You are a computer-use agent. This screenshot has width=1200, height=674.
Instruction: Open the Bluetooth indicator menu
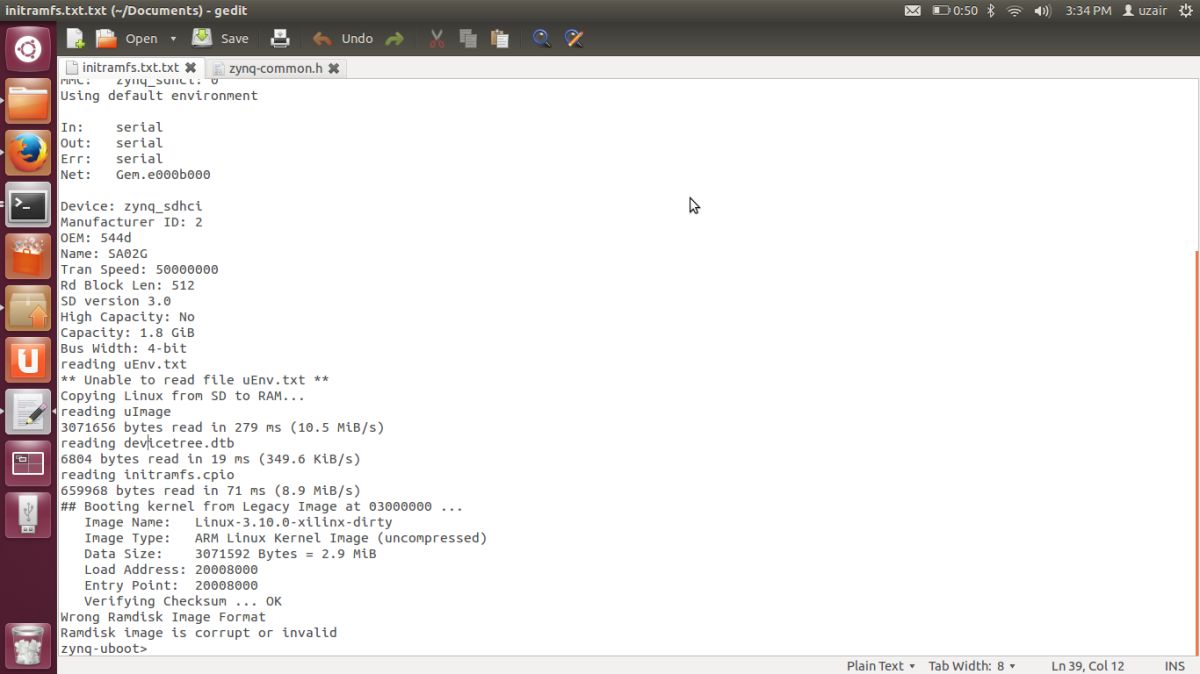pyautogui.click(x=991, y=11)
